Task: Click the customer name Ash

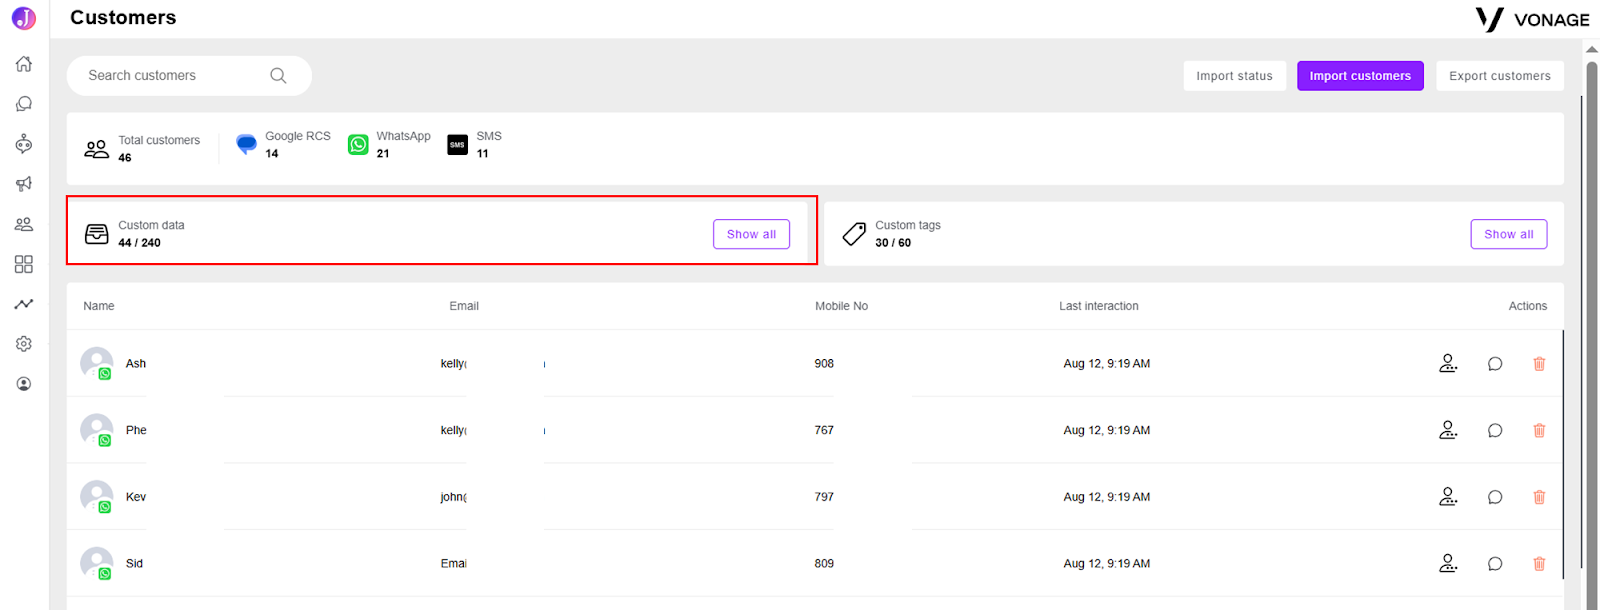Action: [x=136, y=364]
